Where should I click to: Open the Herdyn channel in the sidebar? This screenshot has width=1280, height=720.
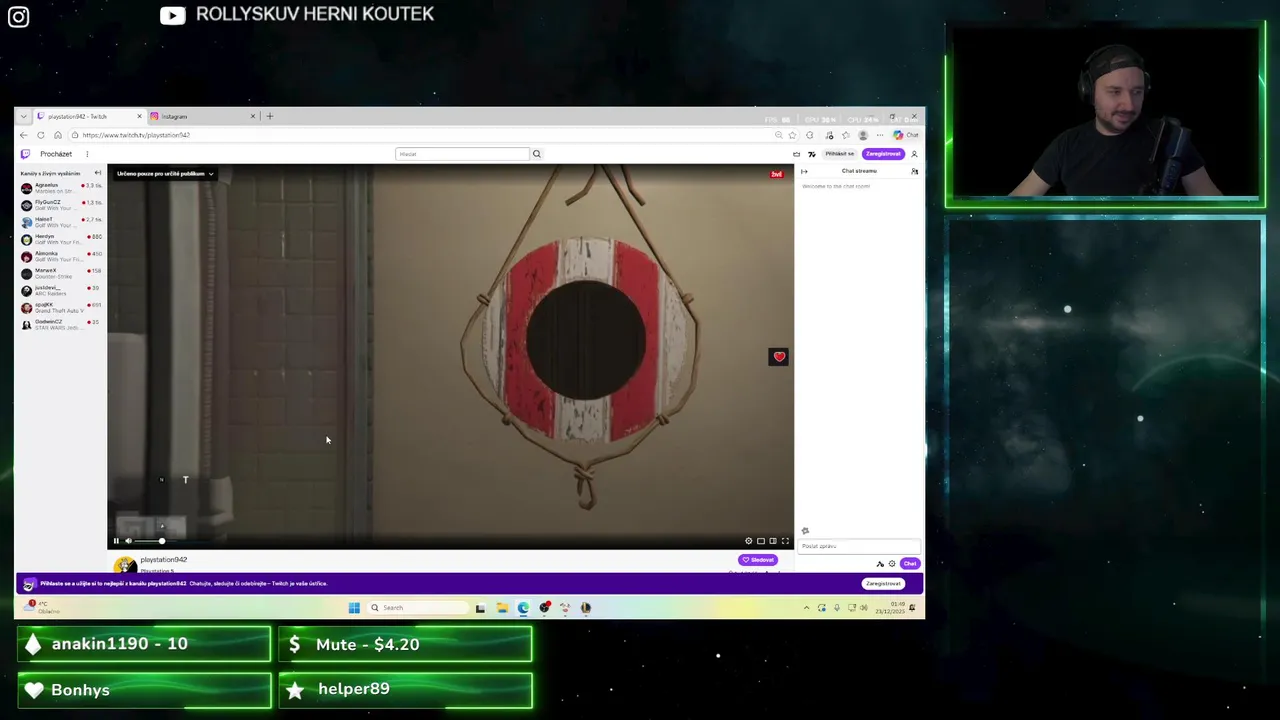pyautogui.click(x=61, y=239)
